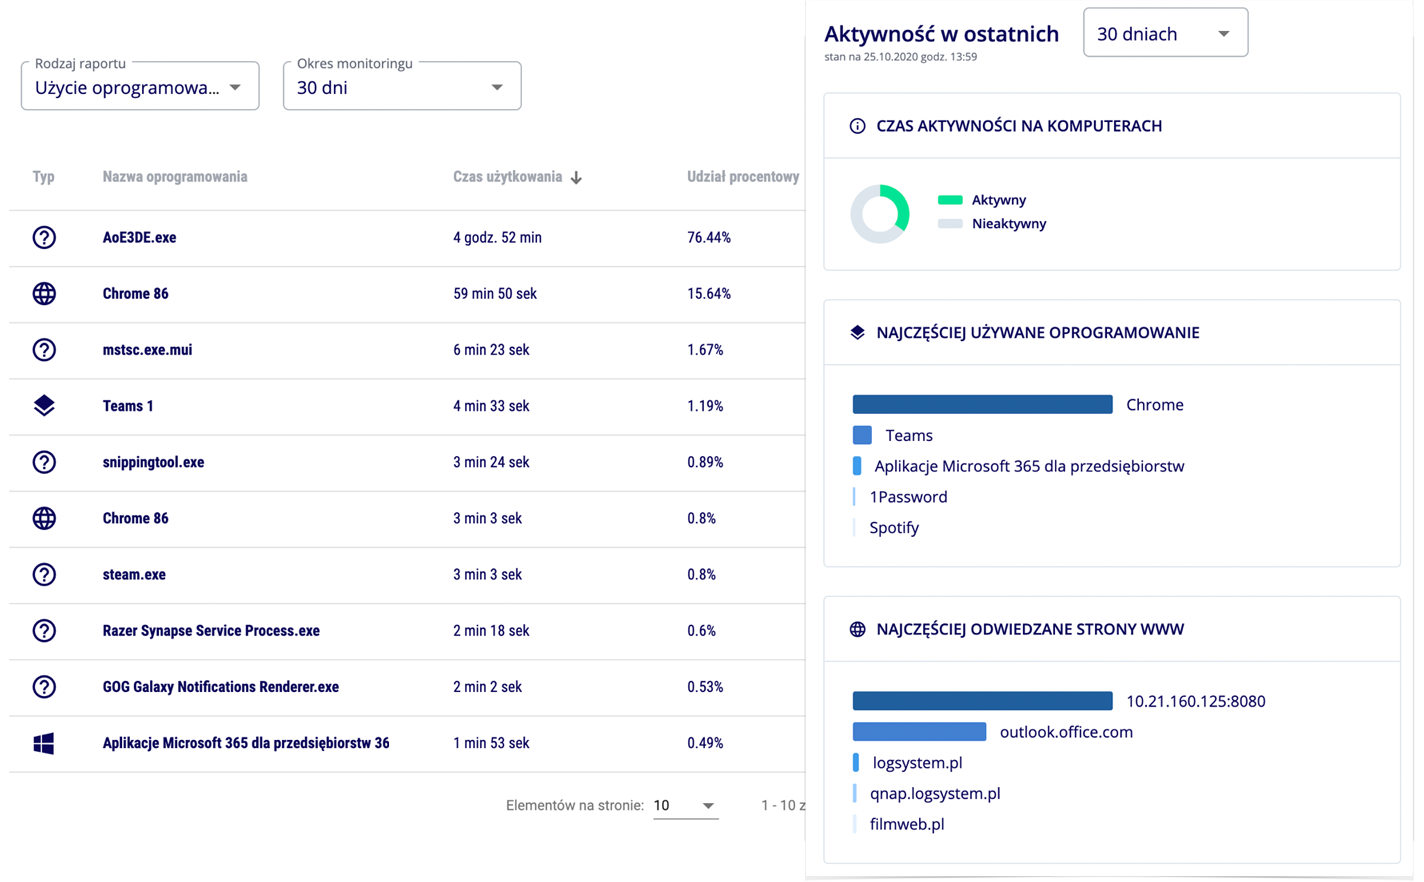Open the Teams 1 software entry

(128, 406)
